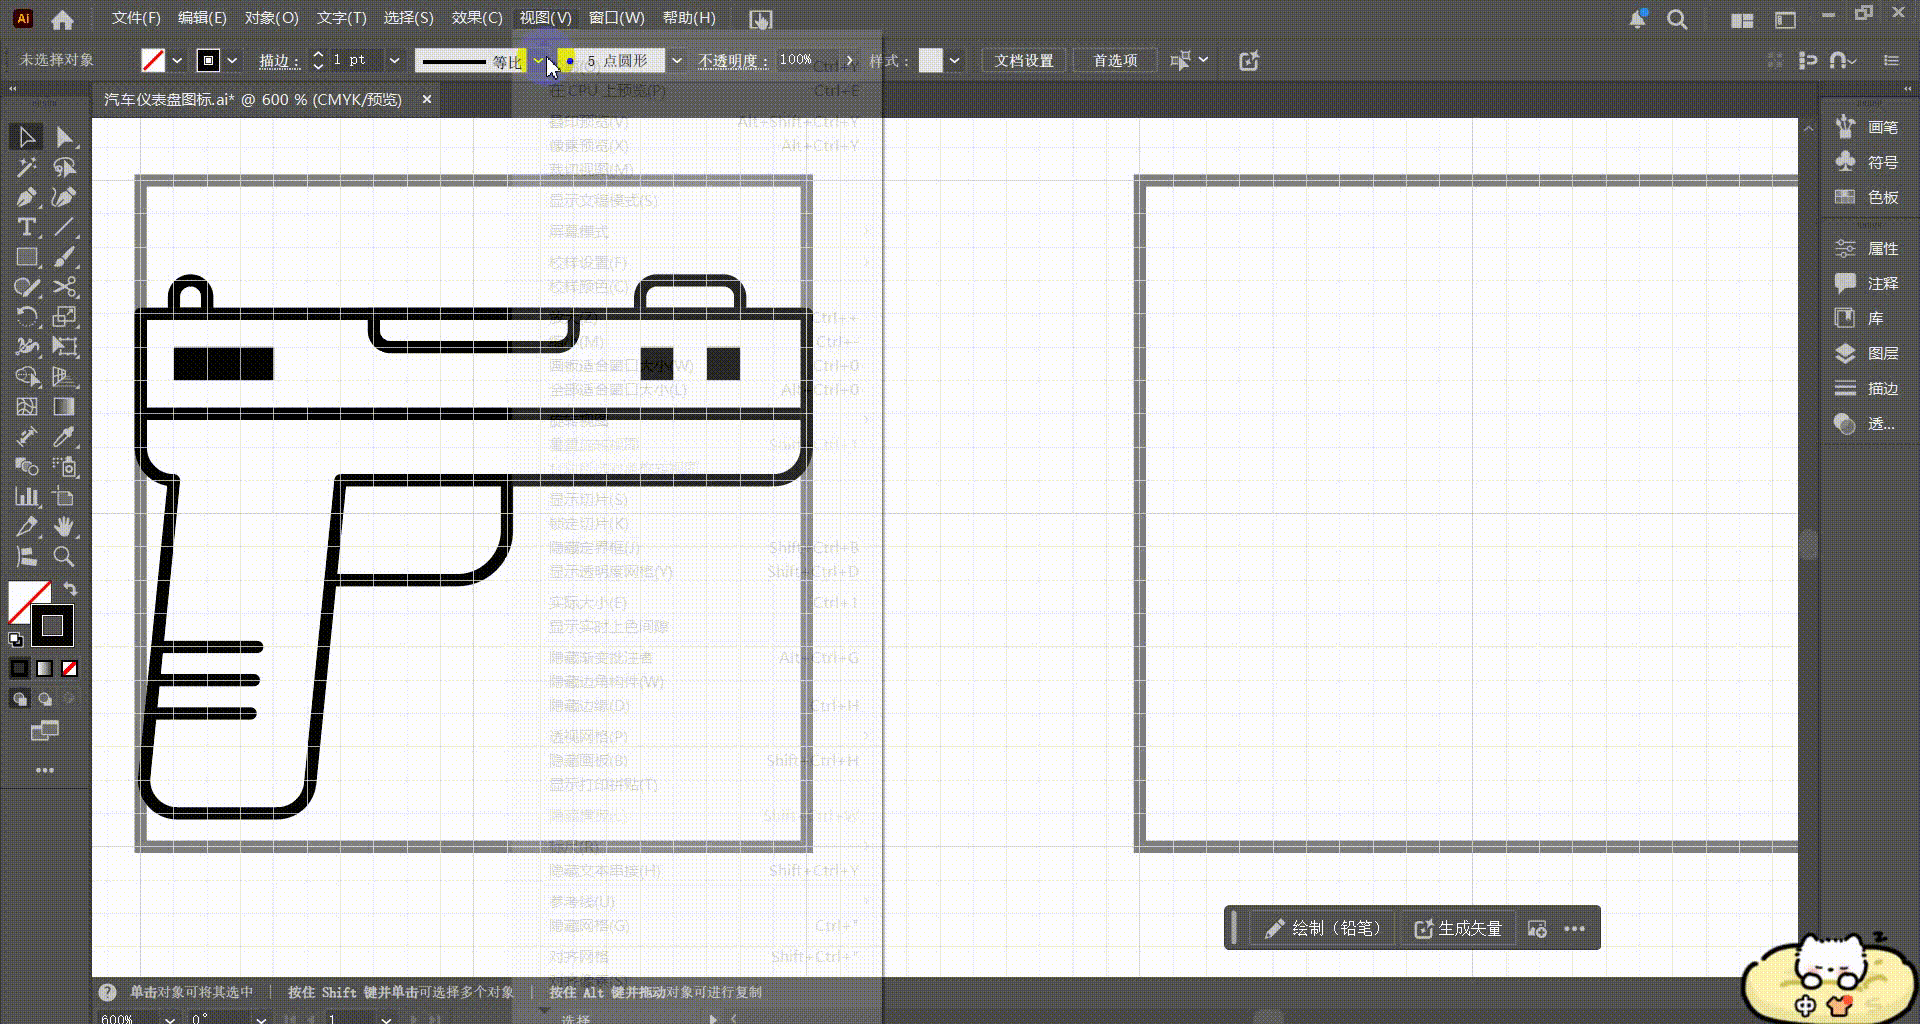Change screen mode button in toolbar
Screen dimensions: 1920x1024
[44, 731]
